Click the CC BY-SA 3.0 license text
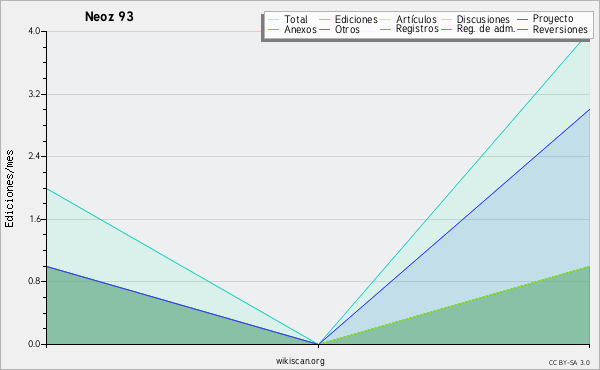 (569, 362)
